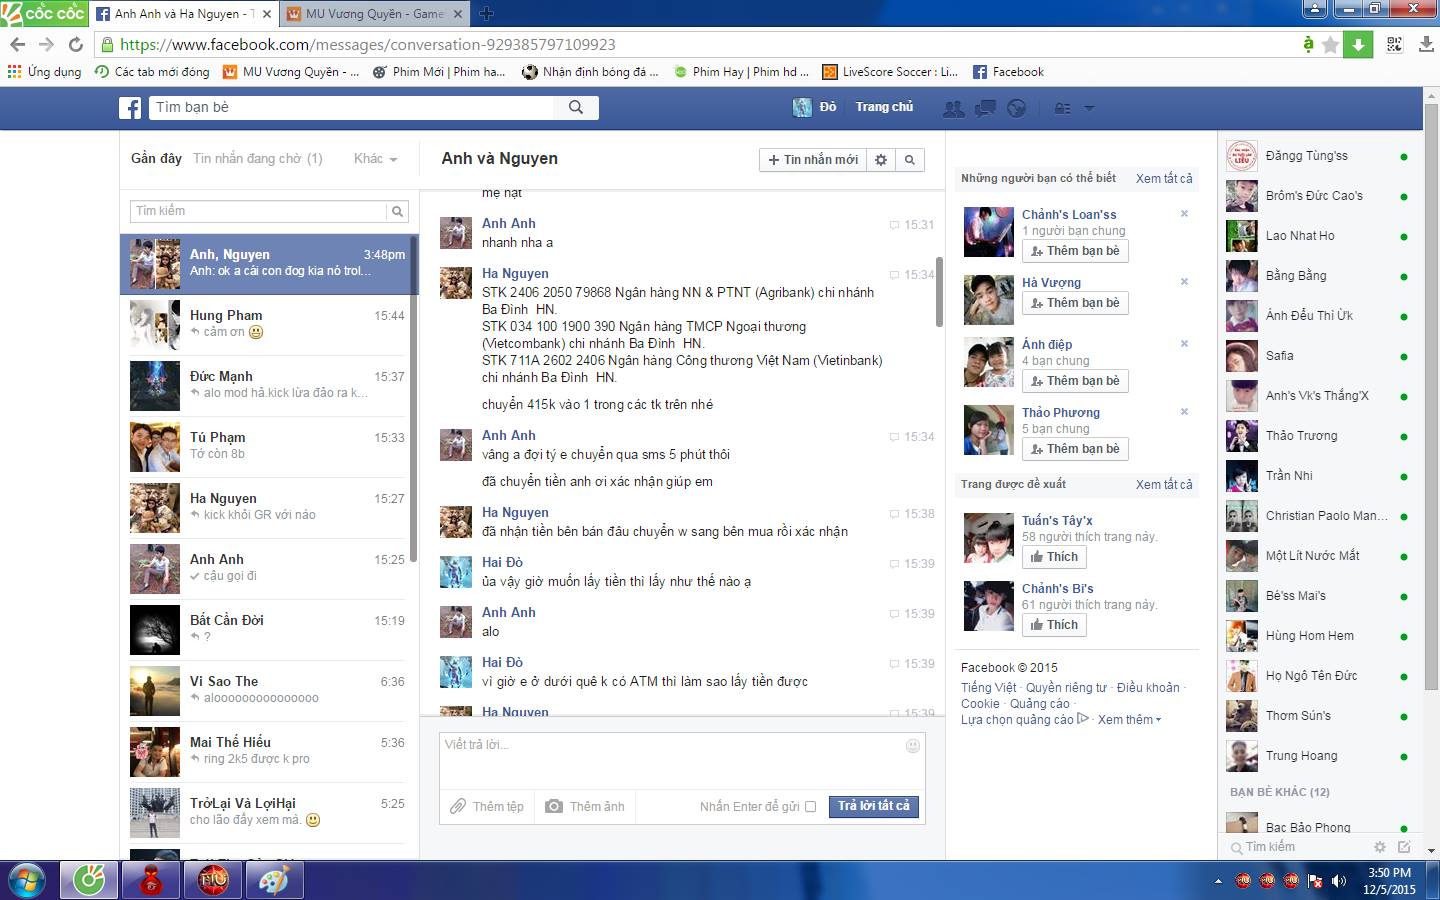
Task: Click the 'Trả lời tất cả' button
Action: click(x=873, y=806)
